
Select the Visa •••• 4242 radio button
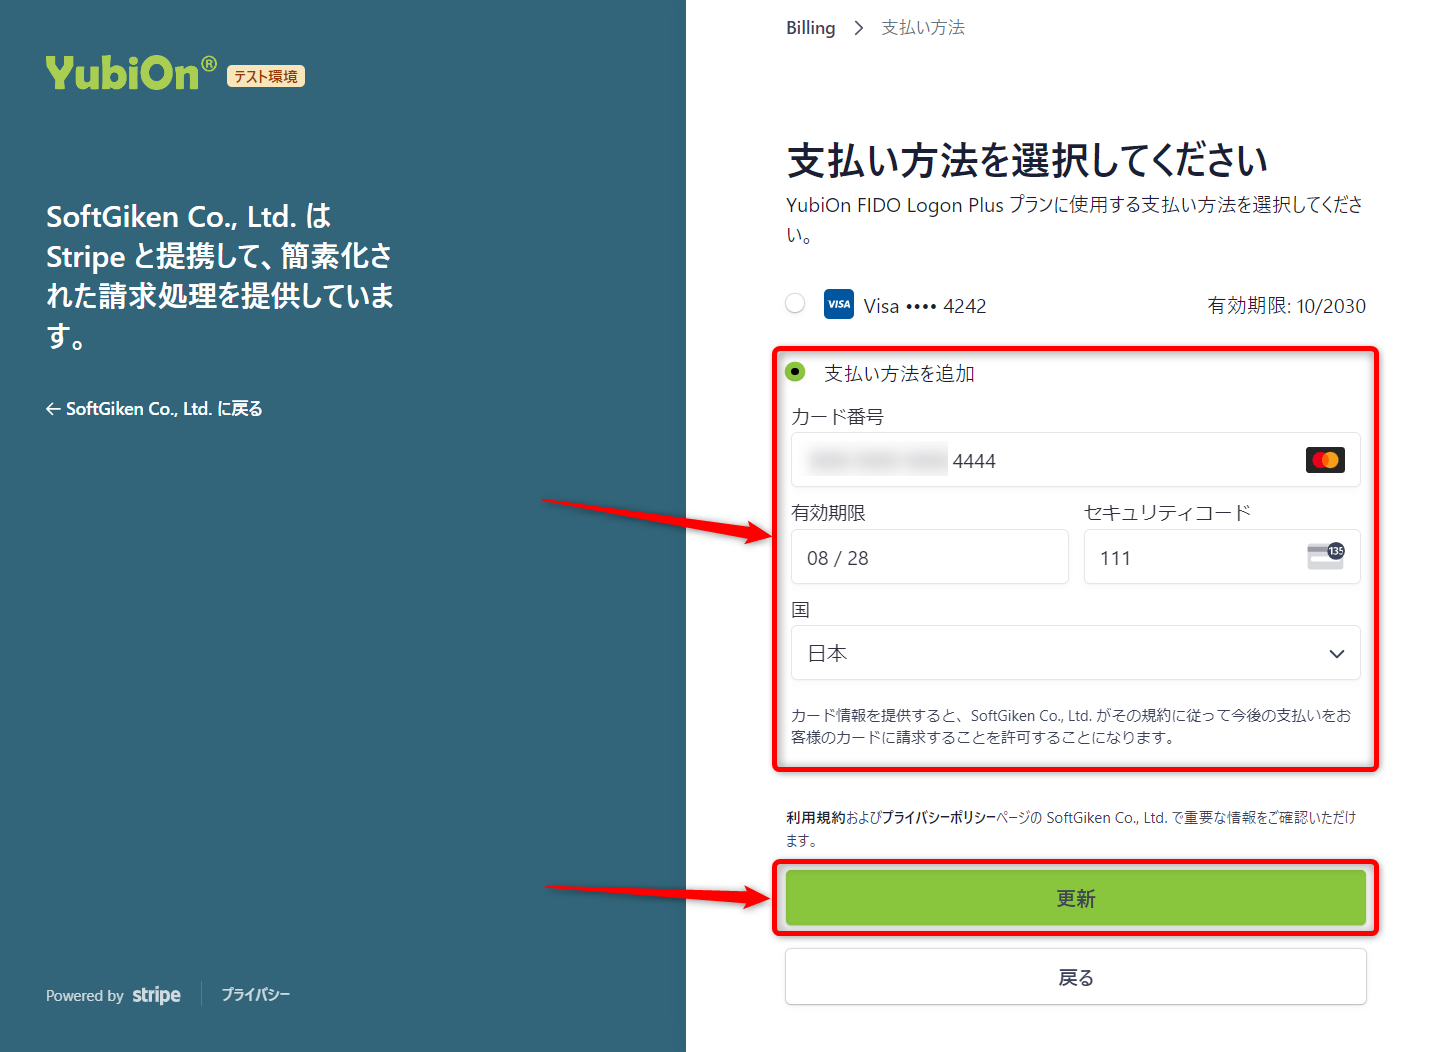(x=795, y=303)
